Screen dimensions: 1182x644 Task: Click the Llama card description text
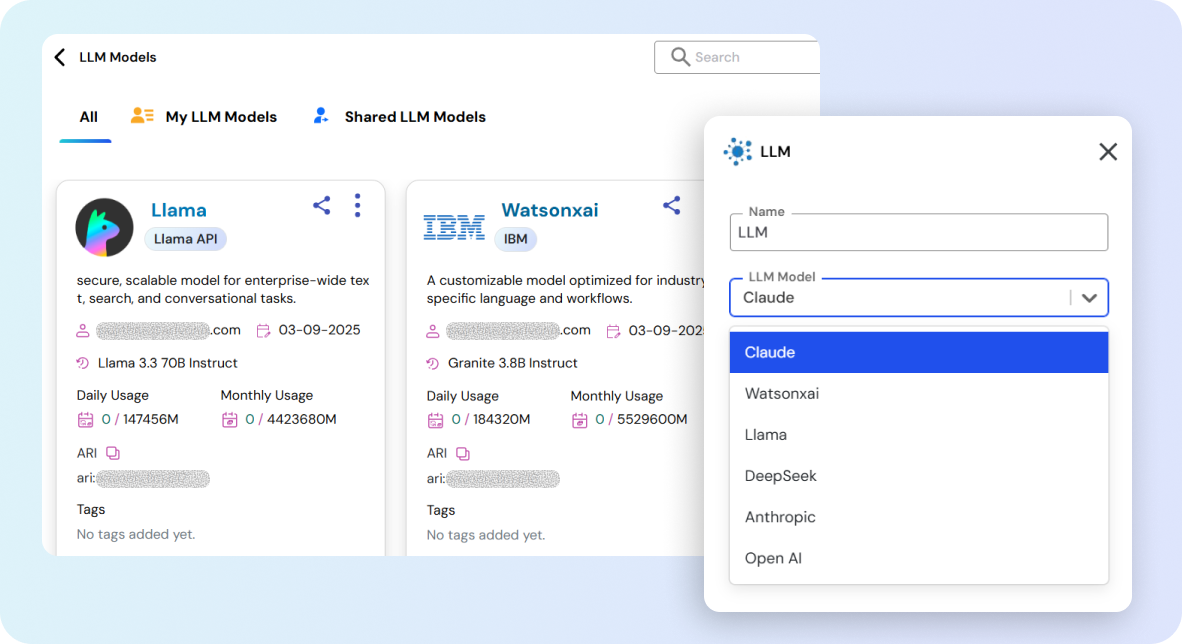pyautogui.click(x=223, y=290)
